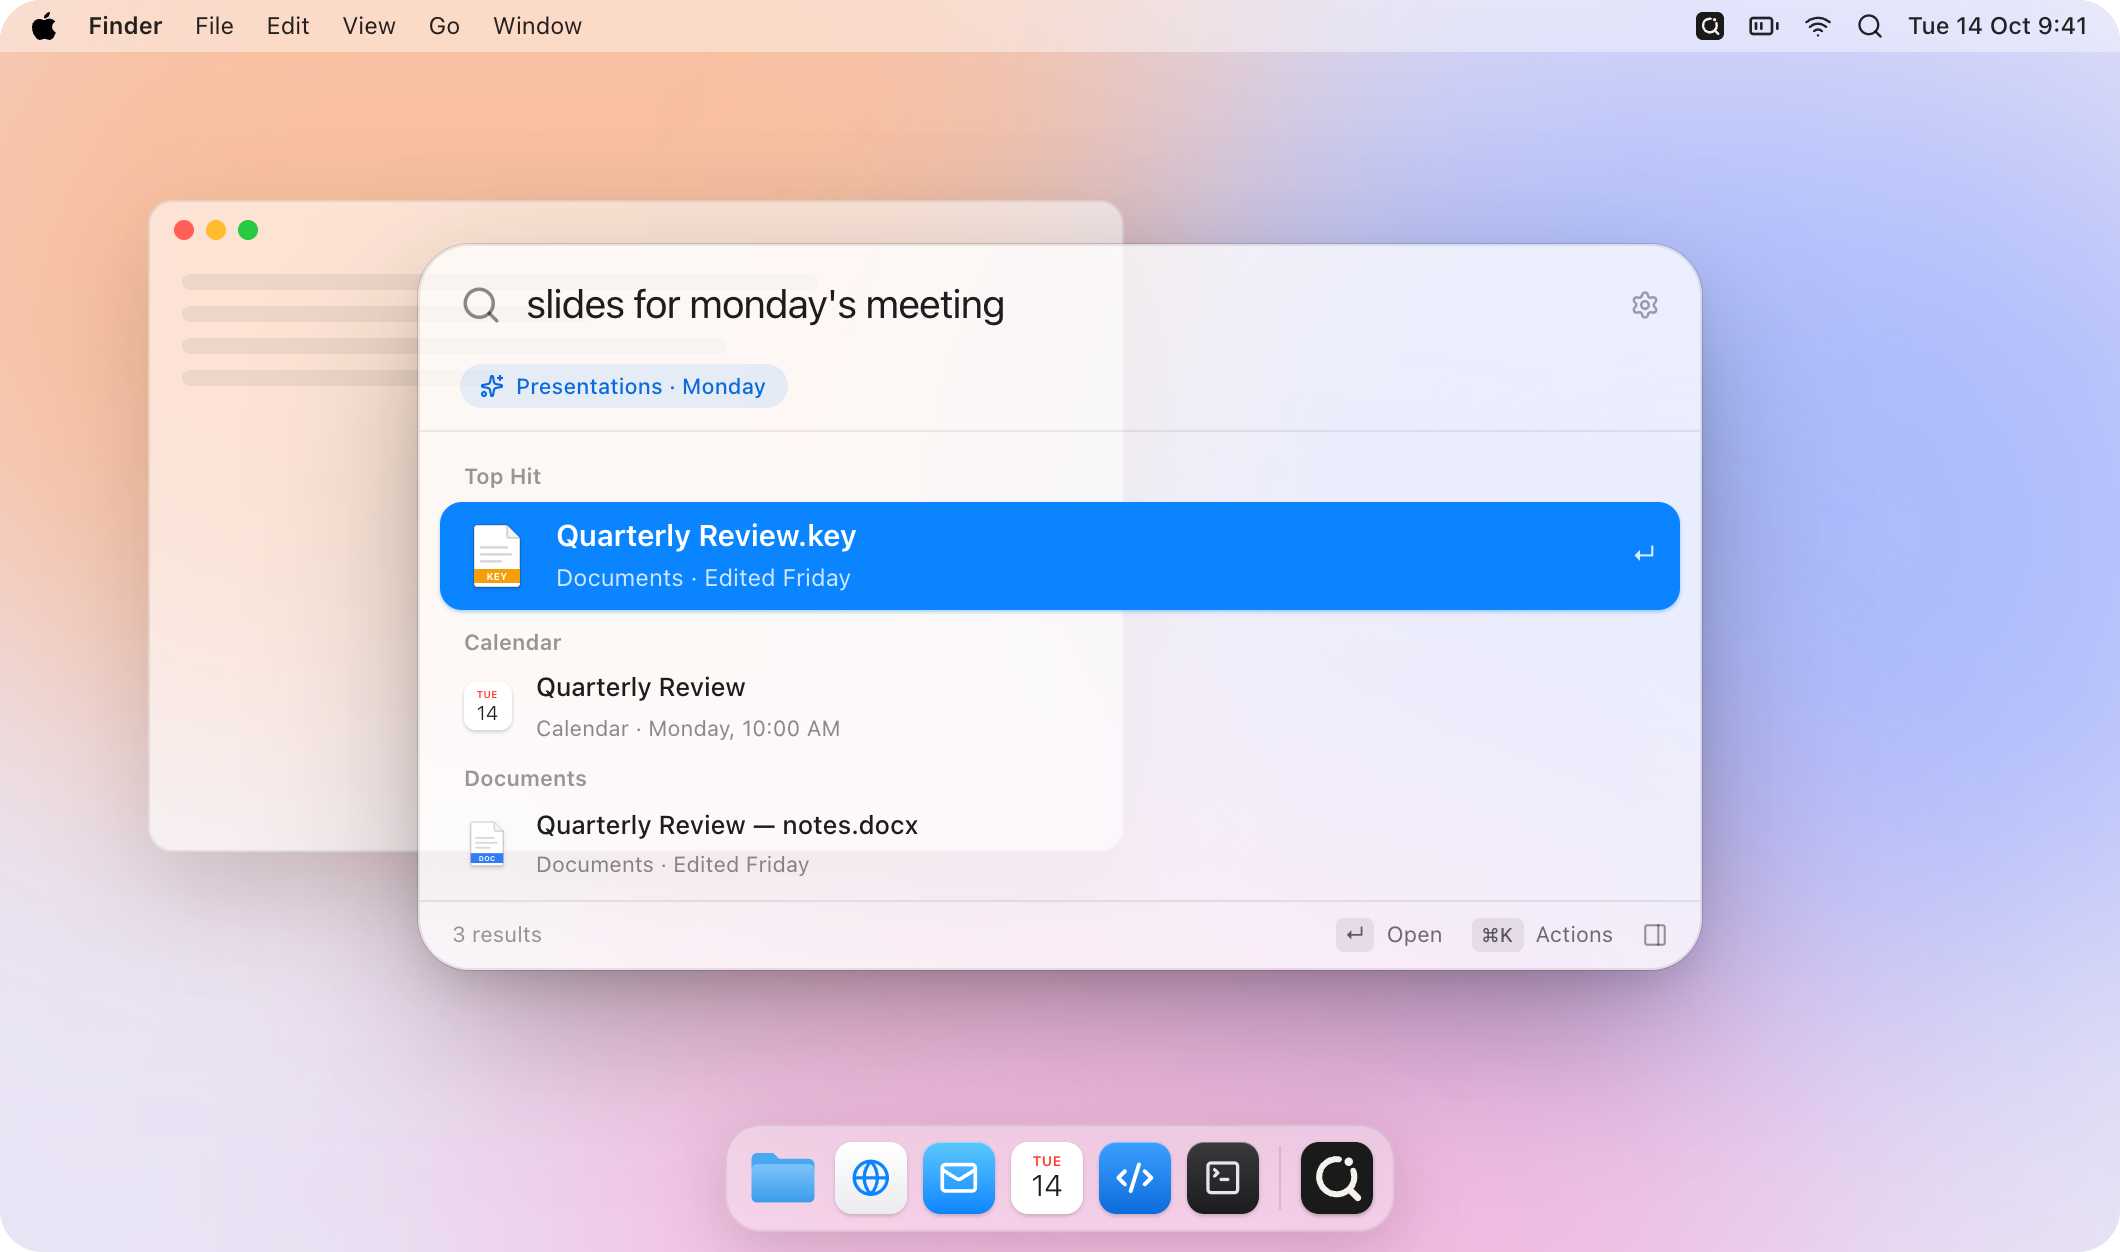Open the Calendar app in the dock
This screenshot has height=1252, width=2120.
pyautogui.click(x=1047, y=1178)
